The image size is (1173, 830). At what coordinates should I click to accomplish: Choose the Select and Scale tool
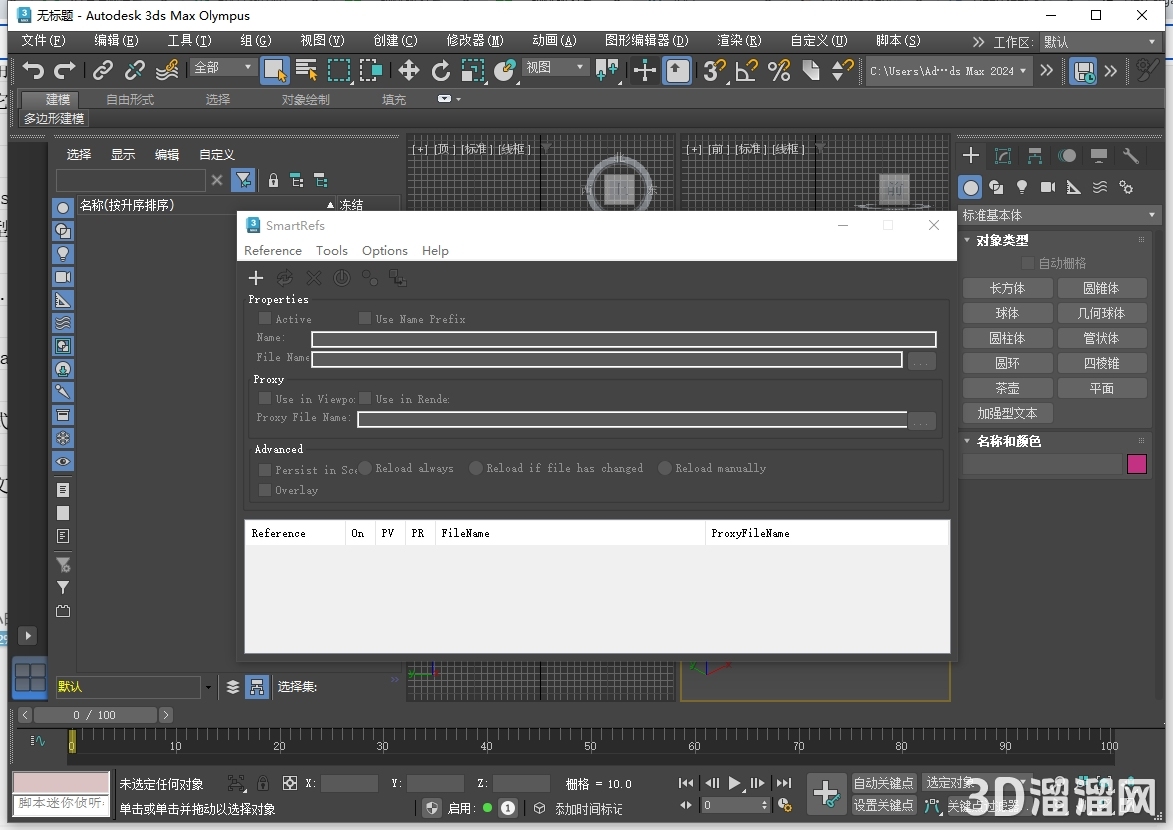[x=473, y=70]
